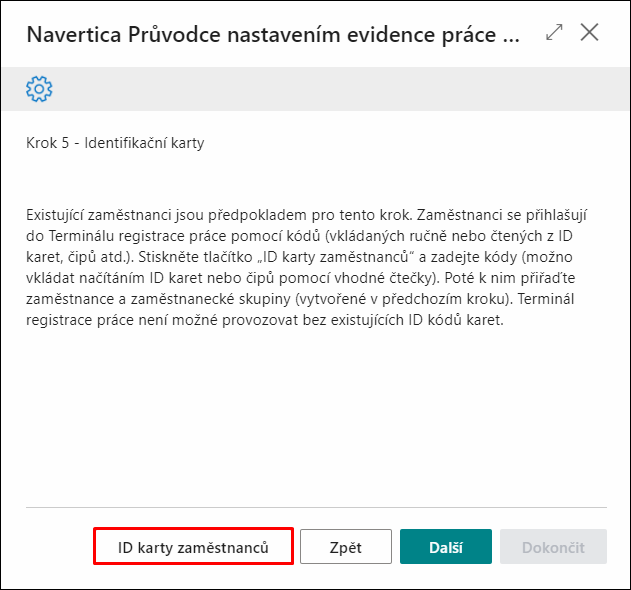The height and width of the screenshot is (590, 631).
Task: Expand the wizard dialog to full screen
Action: tap(554, 32)
